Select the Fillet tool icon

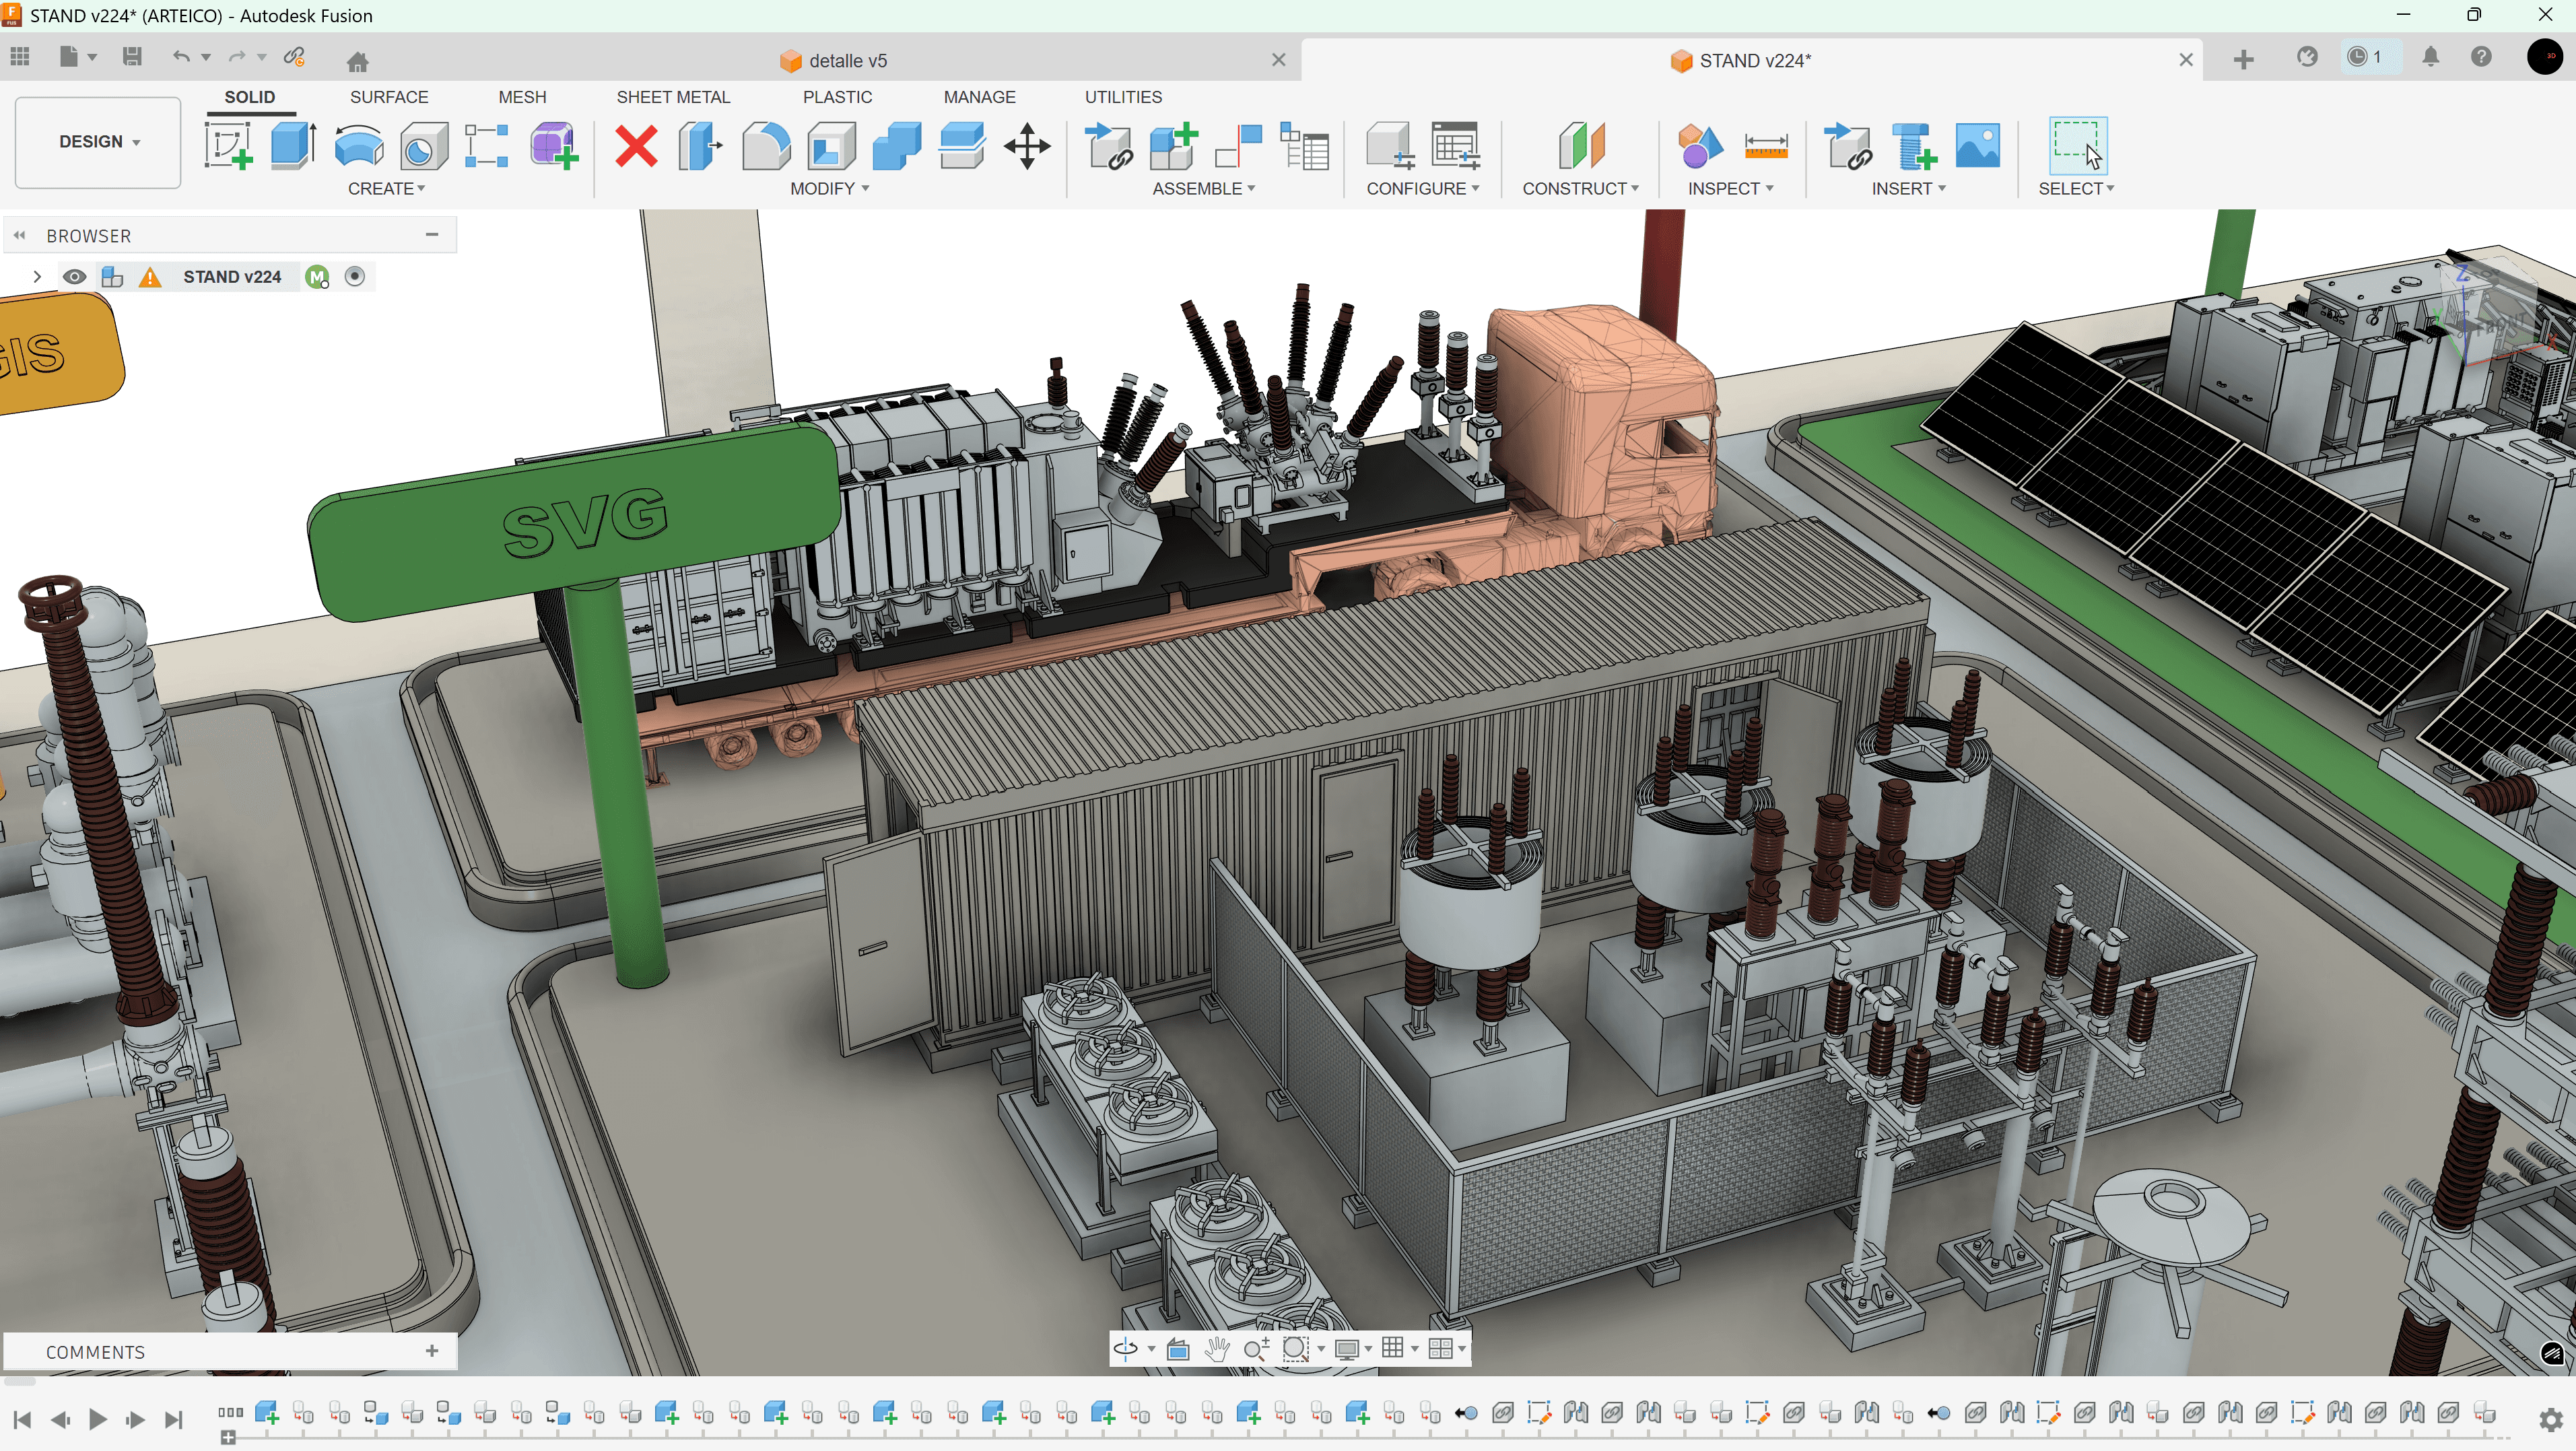point(766,146)
